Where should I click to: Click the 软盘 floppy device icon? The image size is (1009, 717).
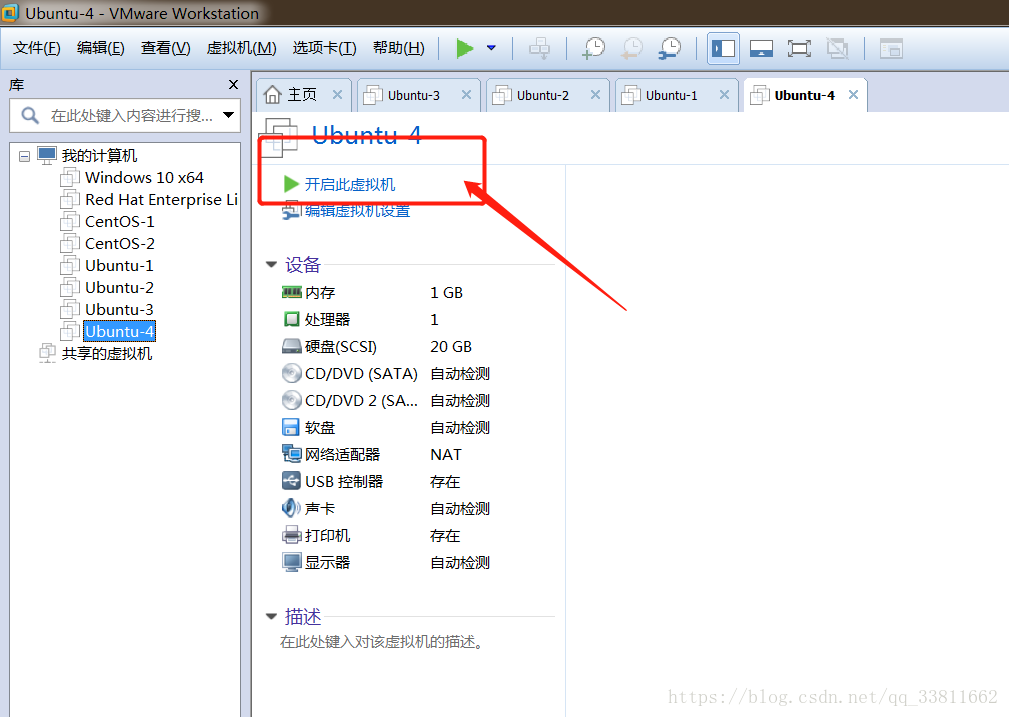tap(292, 427)
